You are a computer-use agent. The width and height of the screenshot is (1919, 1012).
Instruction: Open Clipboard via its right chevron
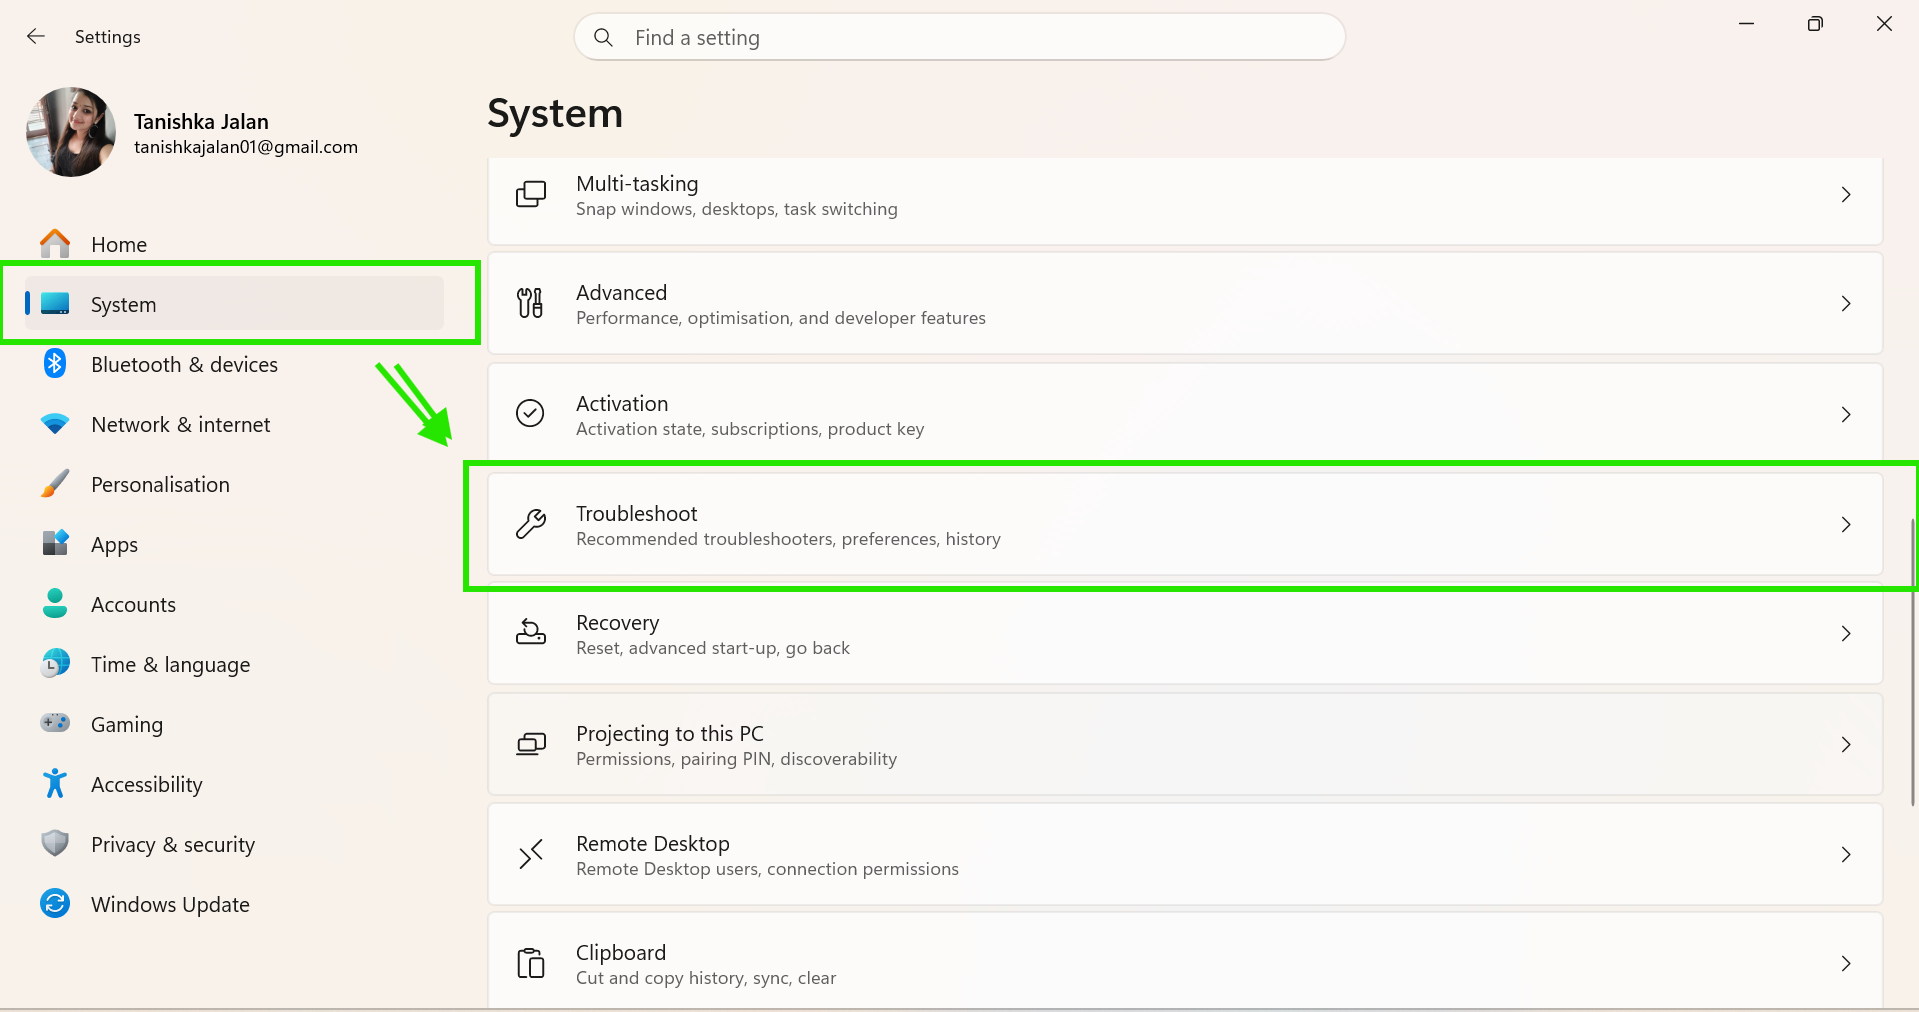1846,964
